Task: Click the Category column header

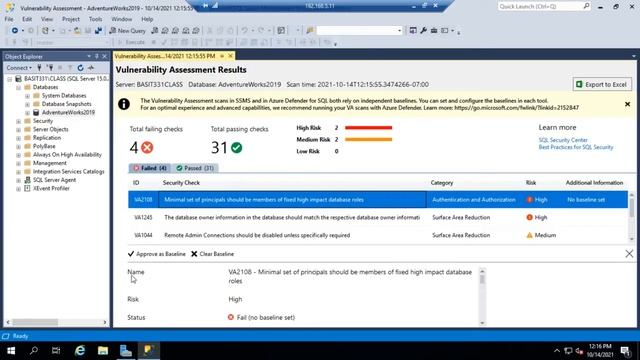Action: (442, 183)
